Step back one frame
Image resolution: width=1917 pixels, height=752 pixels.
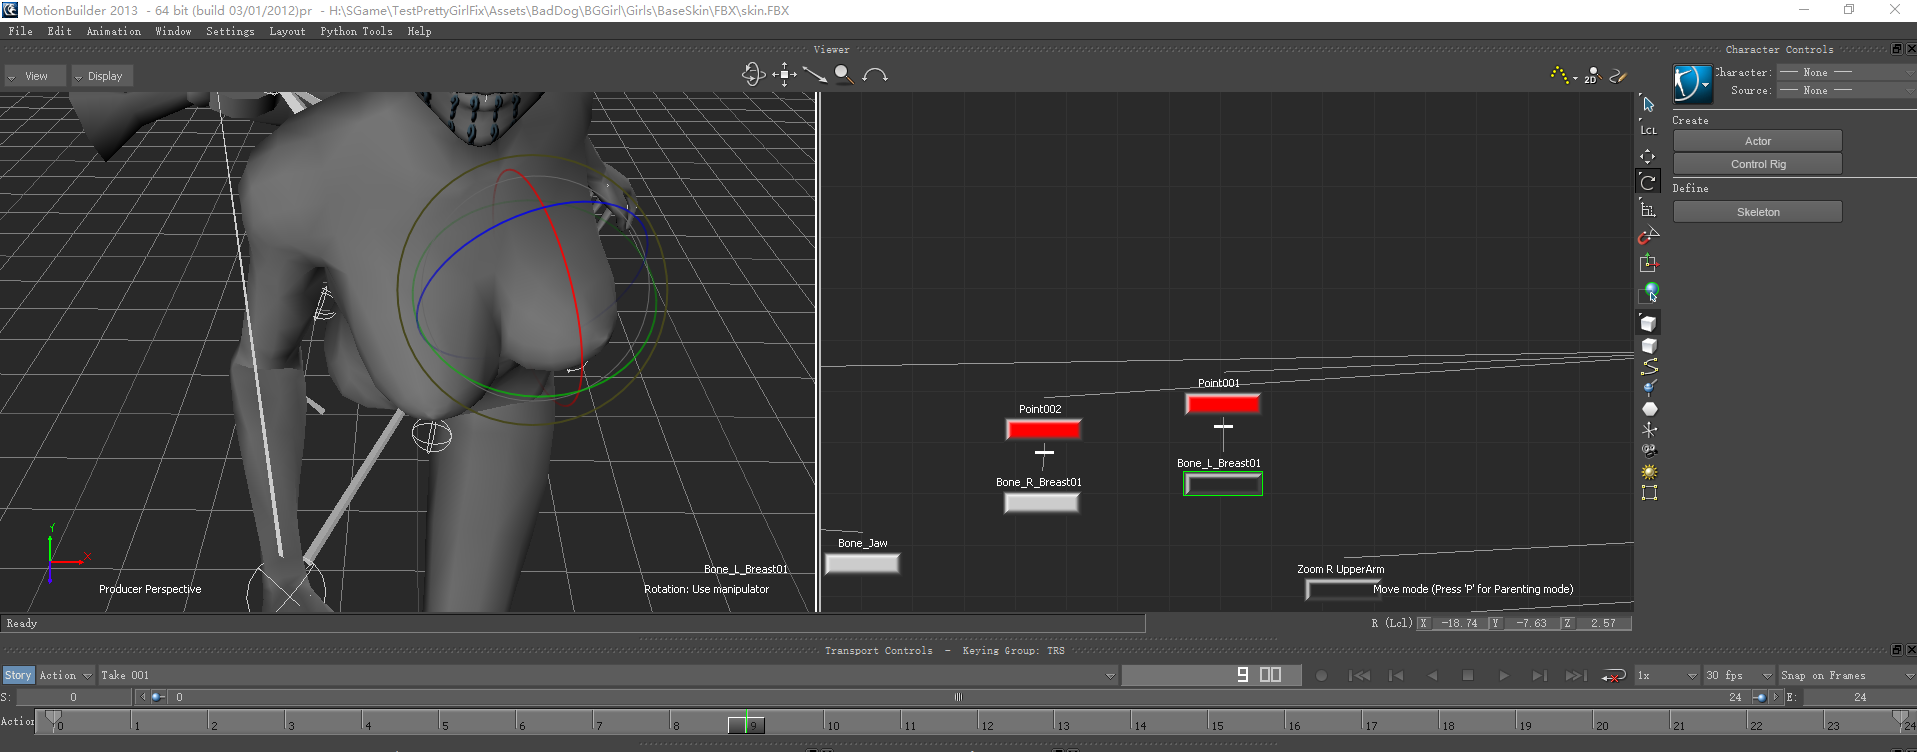1396,676
